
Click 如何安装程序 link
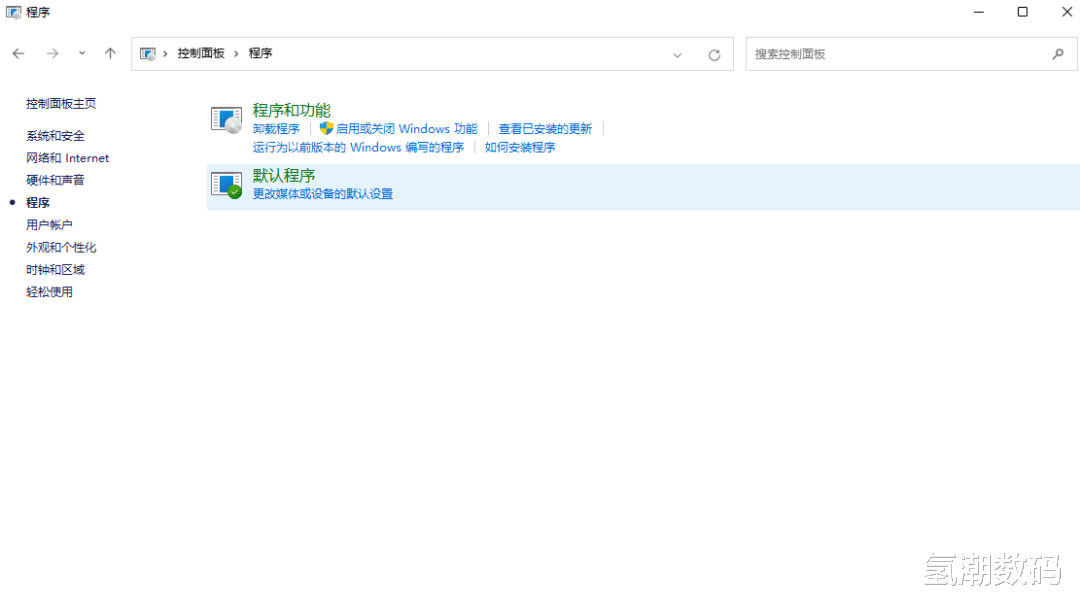(518, 147)
